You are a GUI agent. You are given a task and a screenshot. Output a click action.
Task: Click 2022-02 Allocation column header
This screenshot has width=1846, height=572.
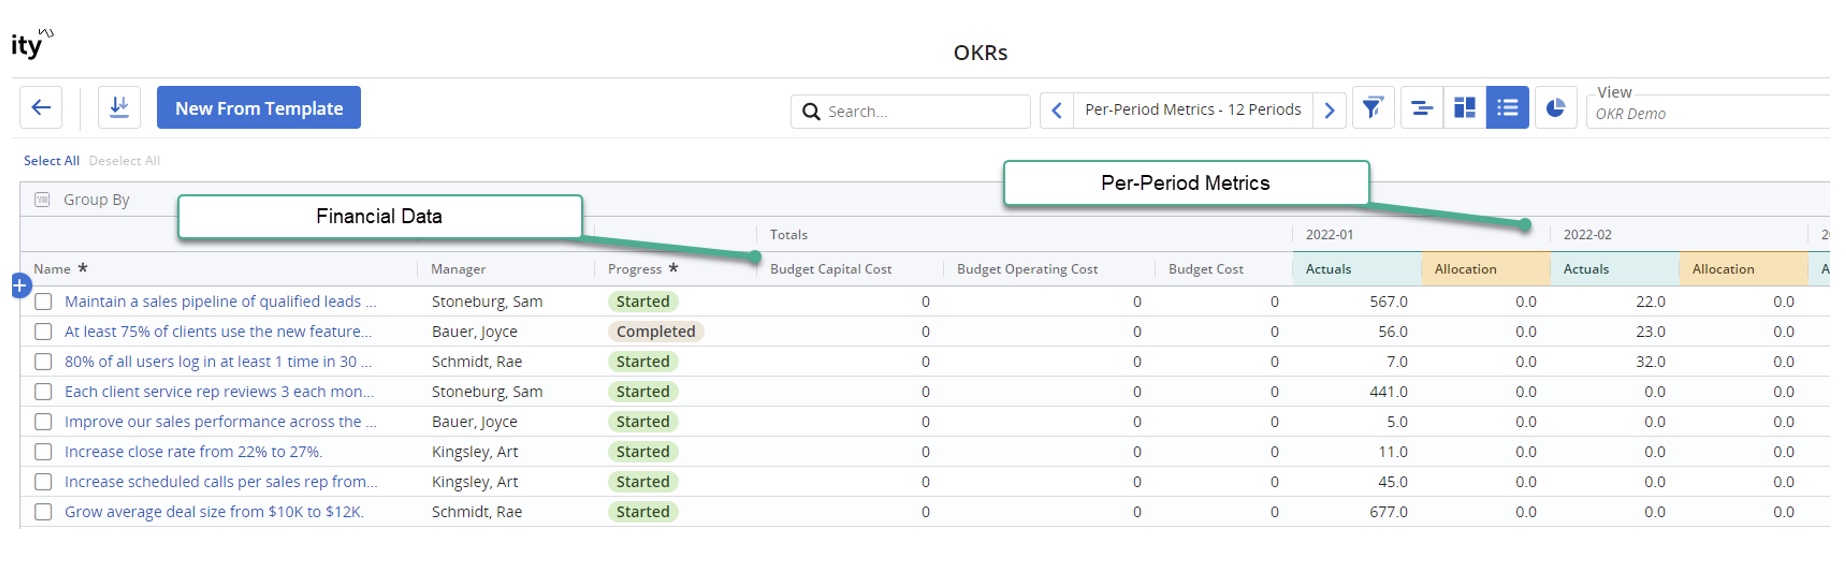(x=1744, y=269)
